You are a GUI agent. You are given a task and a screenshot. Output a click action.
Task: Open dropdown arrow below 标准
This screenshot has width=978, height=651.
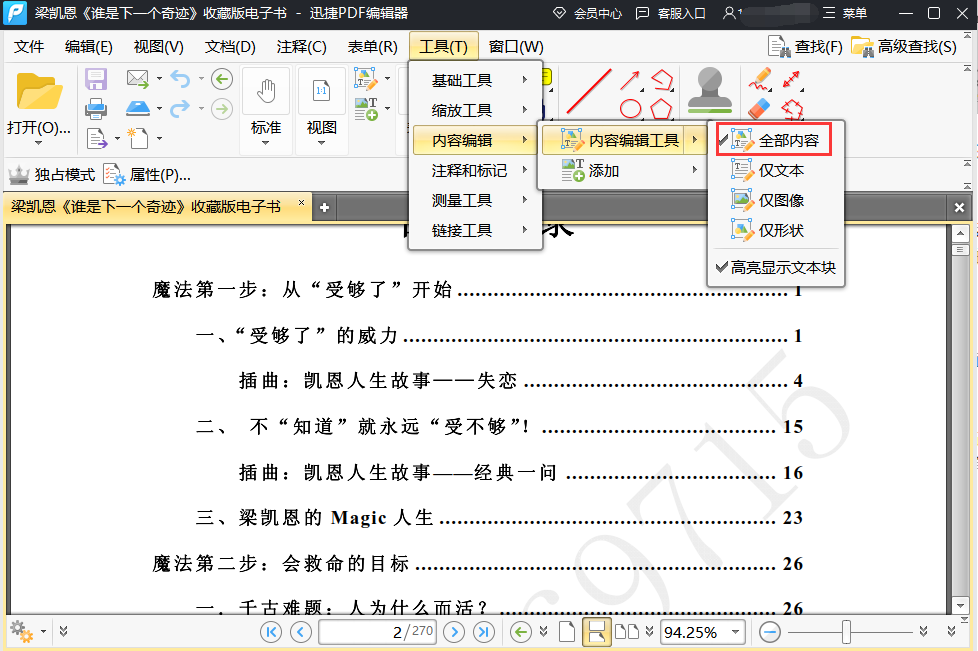[266, 143]
